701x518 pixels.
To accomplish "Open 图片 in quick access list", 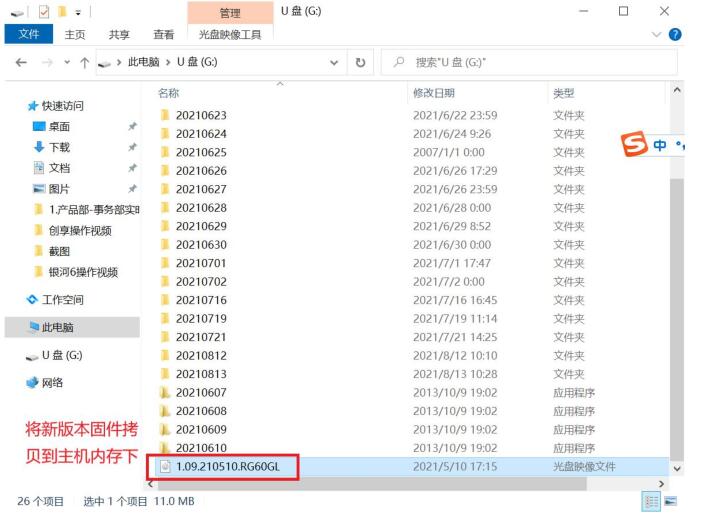I will [x=59, y=189].
